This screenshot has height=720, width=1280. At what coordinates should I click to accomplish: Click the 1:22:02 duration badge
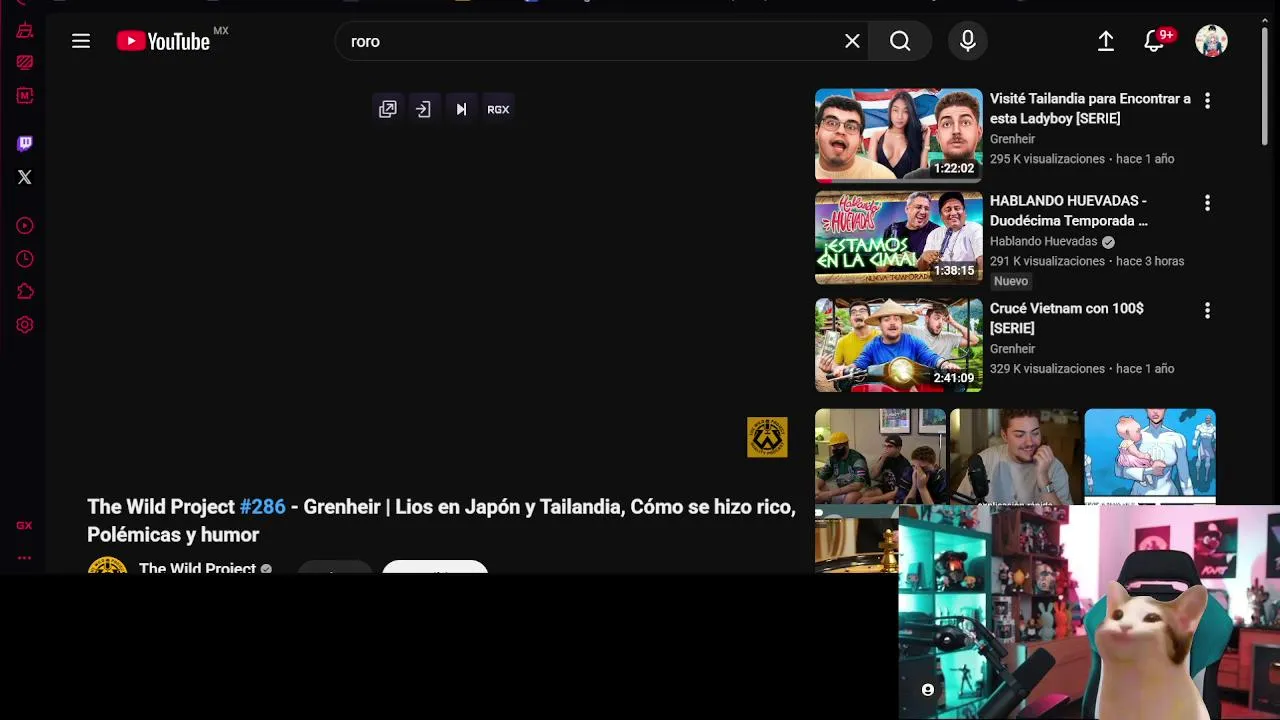[954, 168]
